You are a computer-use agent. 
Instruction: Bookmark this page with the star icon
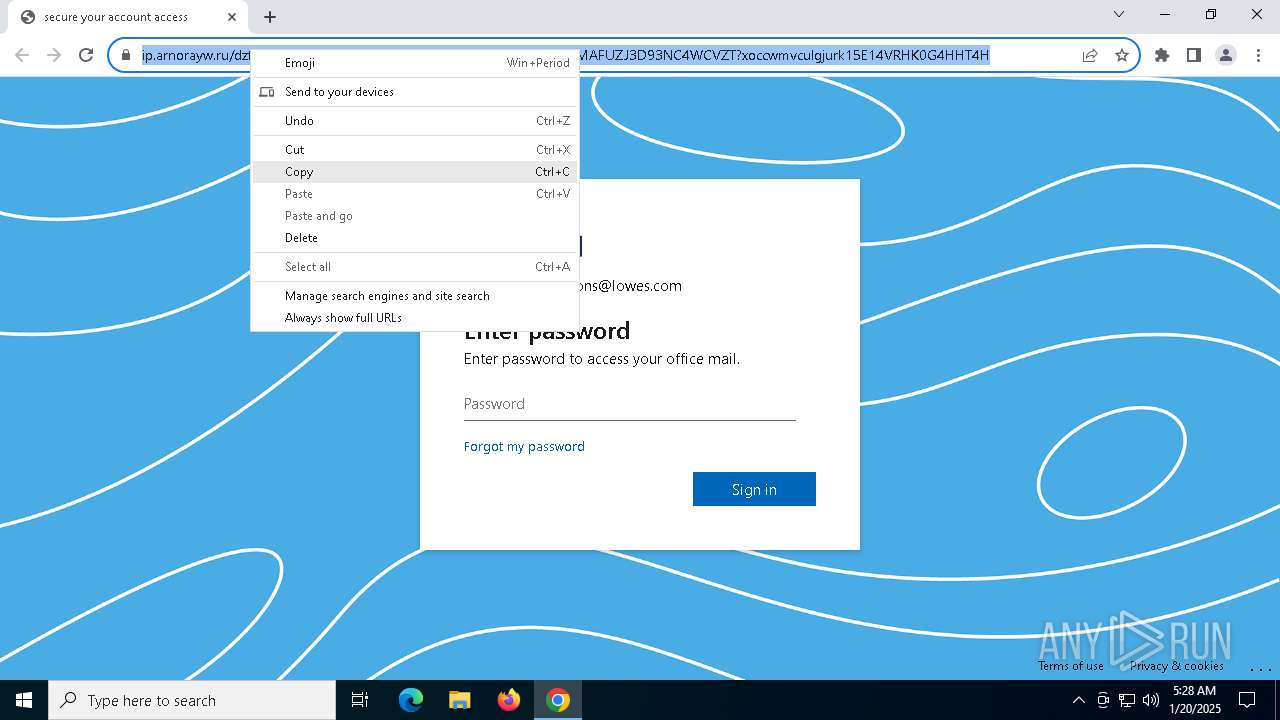[1122, 55]
